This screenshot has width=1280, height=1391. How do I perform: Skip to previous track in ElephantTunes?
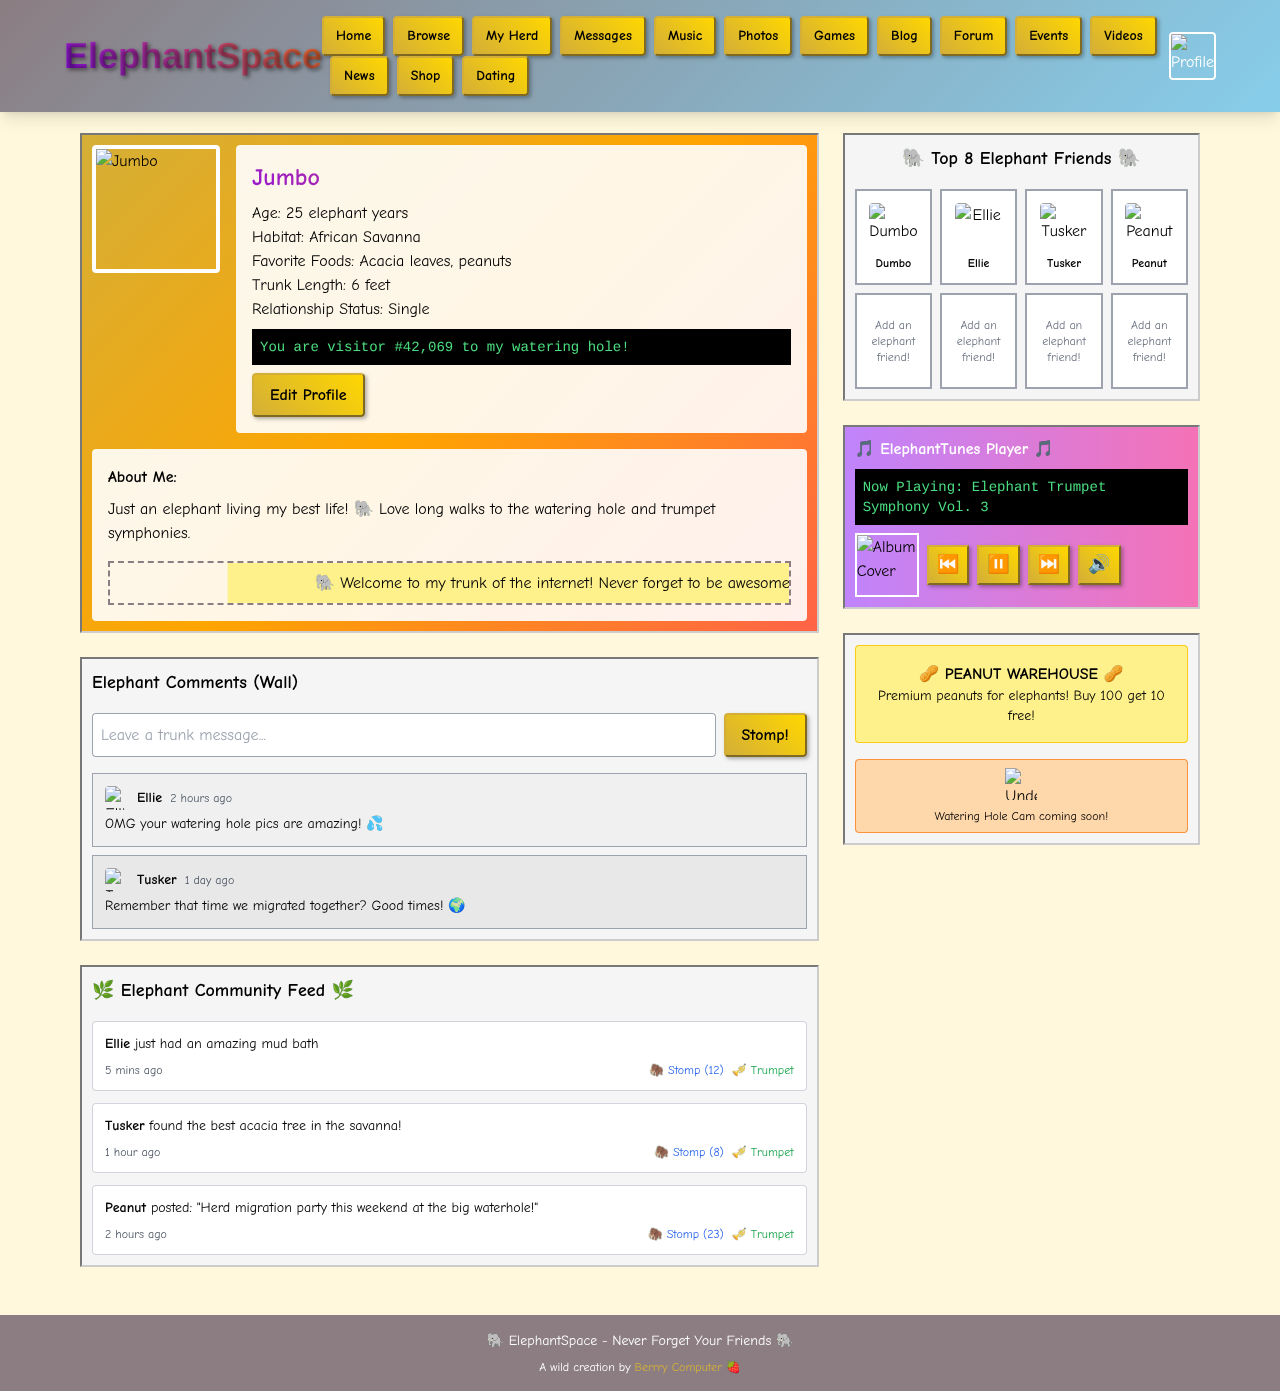(947, 564)
